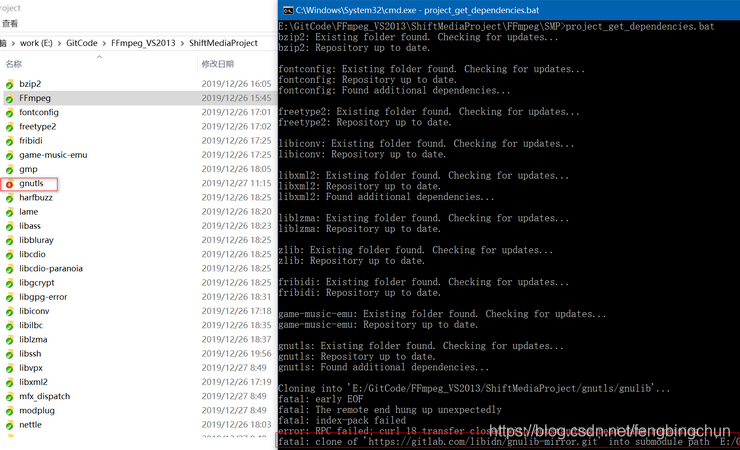The height and width of the screenshot is (450, 740).
Task: Click 'index-pack failed' line in cmd window
Action: pos(342,420)
